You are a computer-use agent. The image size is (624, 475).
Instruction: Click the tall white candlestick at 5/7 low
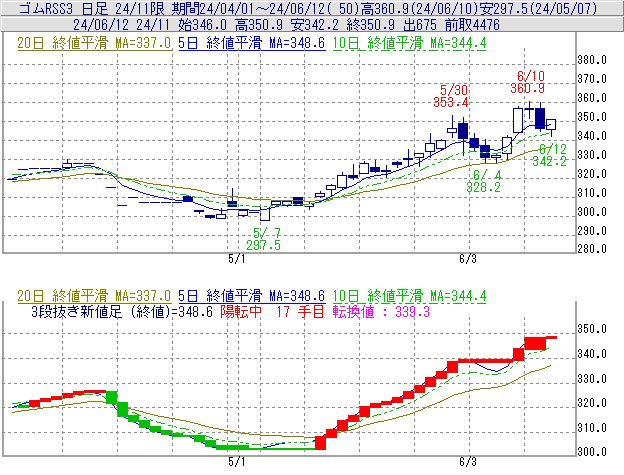[265, 214]
